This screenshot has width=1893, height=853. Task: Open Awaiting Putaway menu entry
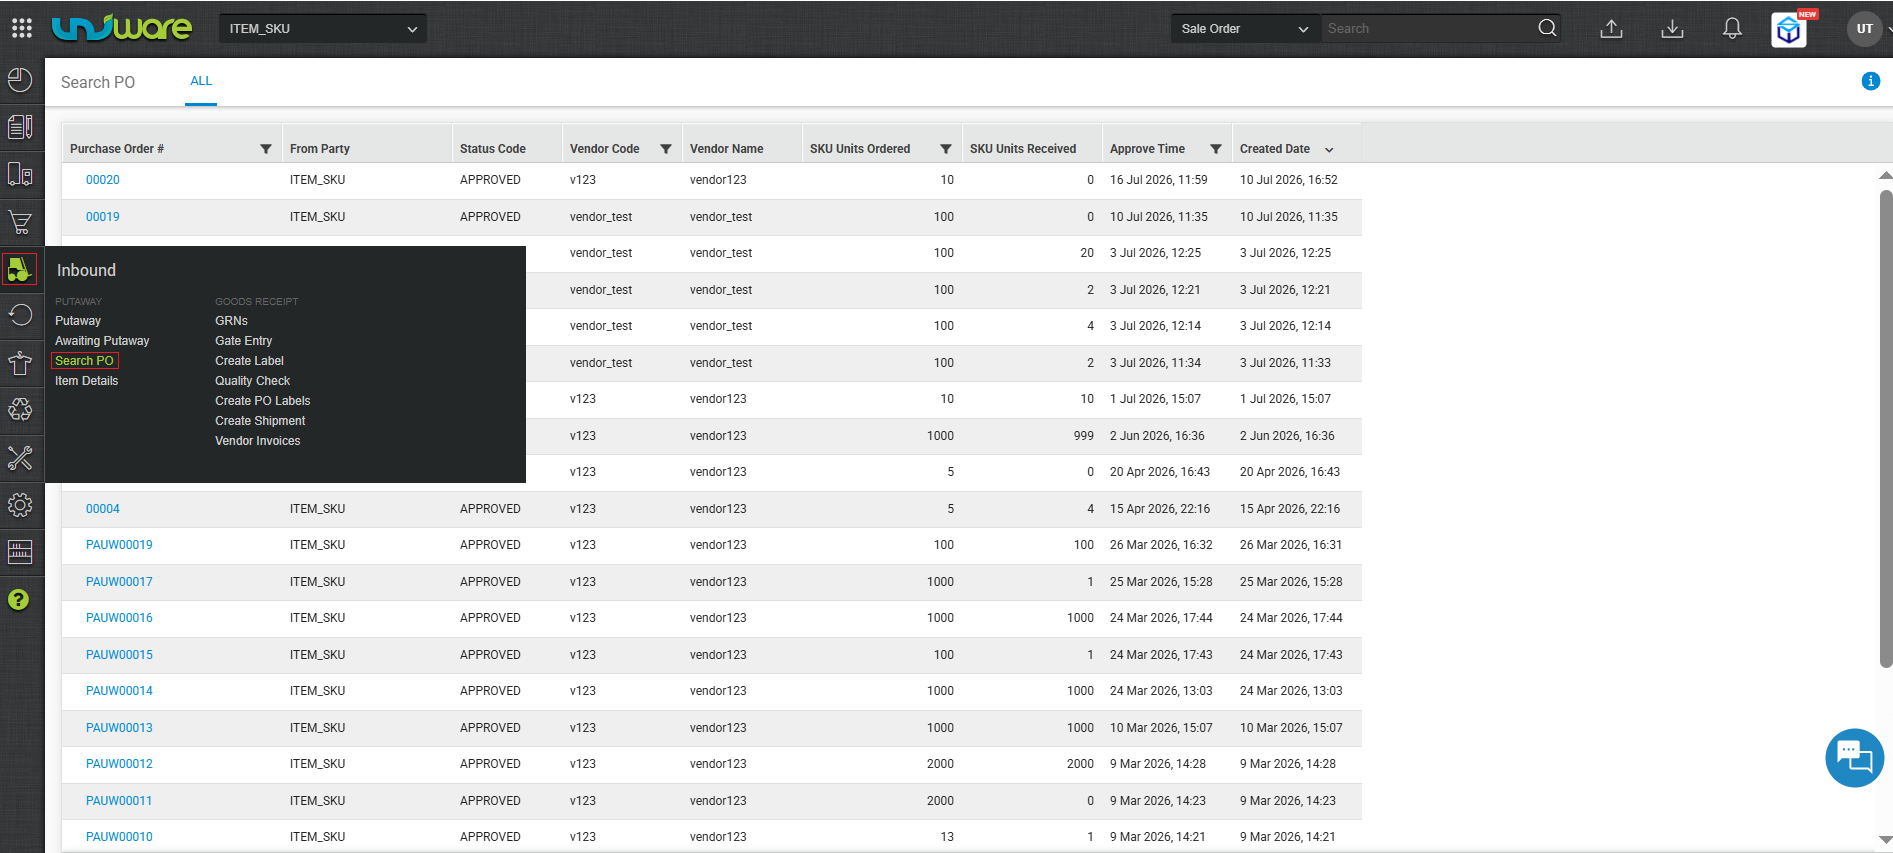102,341
